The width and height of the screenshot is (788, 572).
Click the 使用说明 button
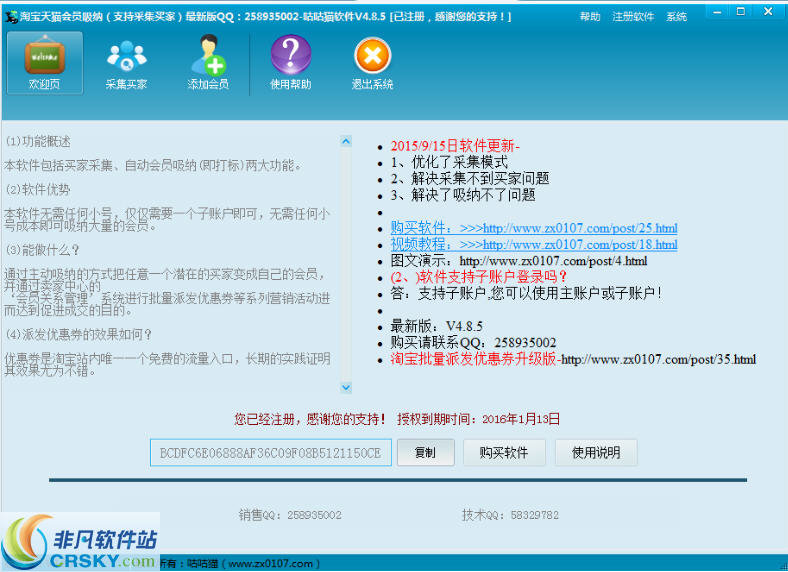[596, 452]
